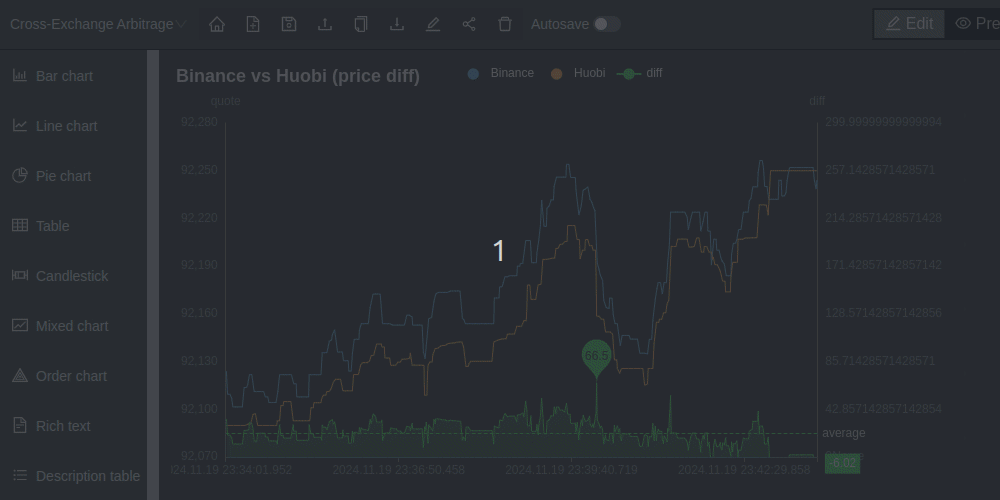Toggle the Autosave switch

click(606, 24)
